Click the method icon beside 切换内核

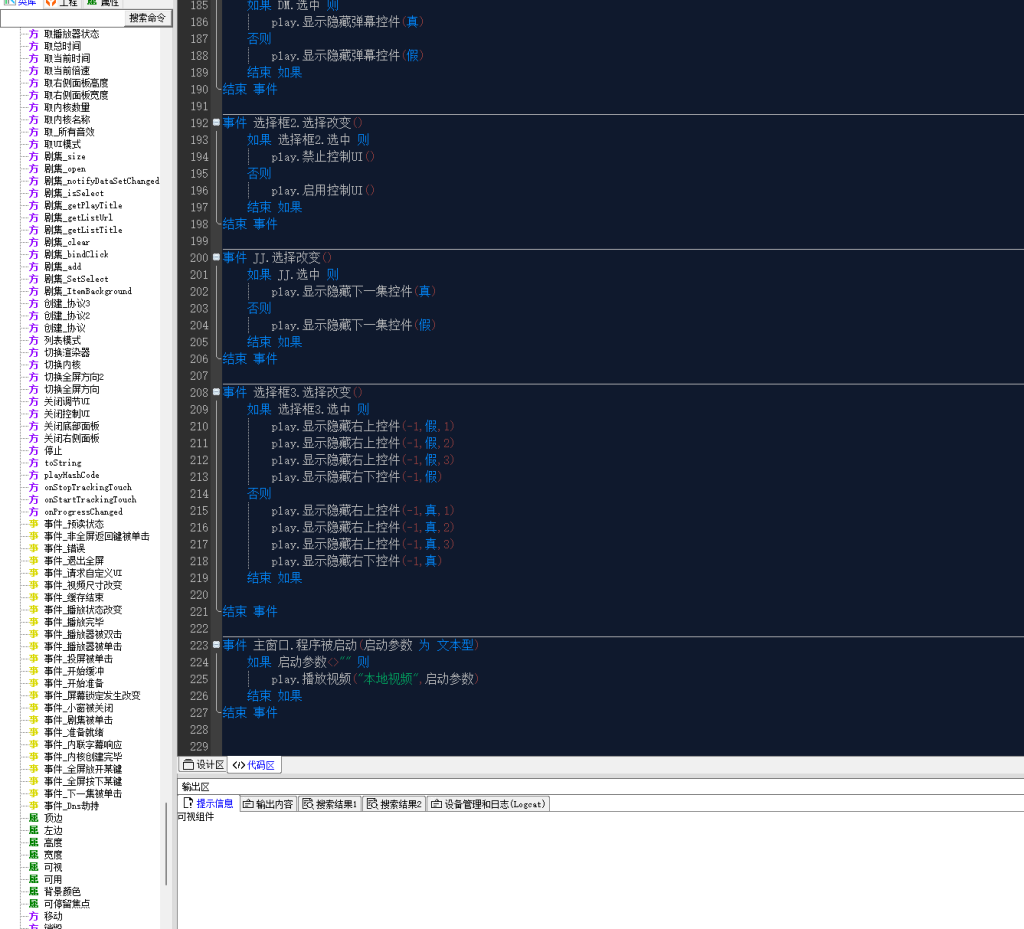pos(33,365)
